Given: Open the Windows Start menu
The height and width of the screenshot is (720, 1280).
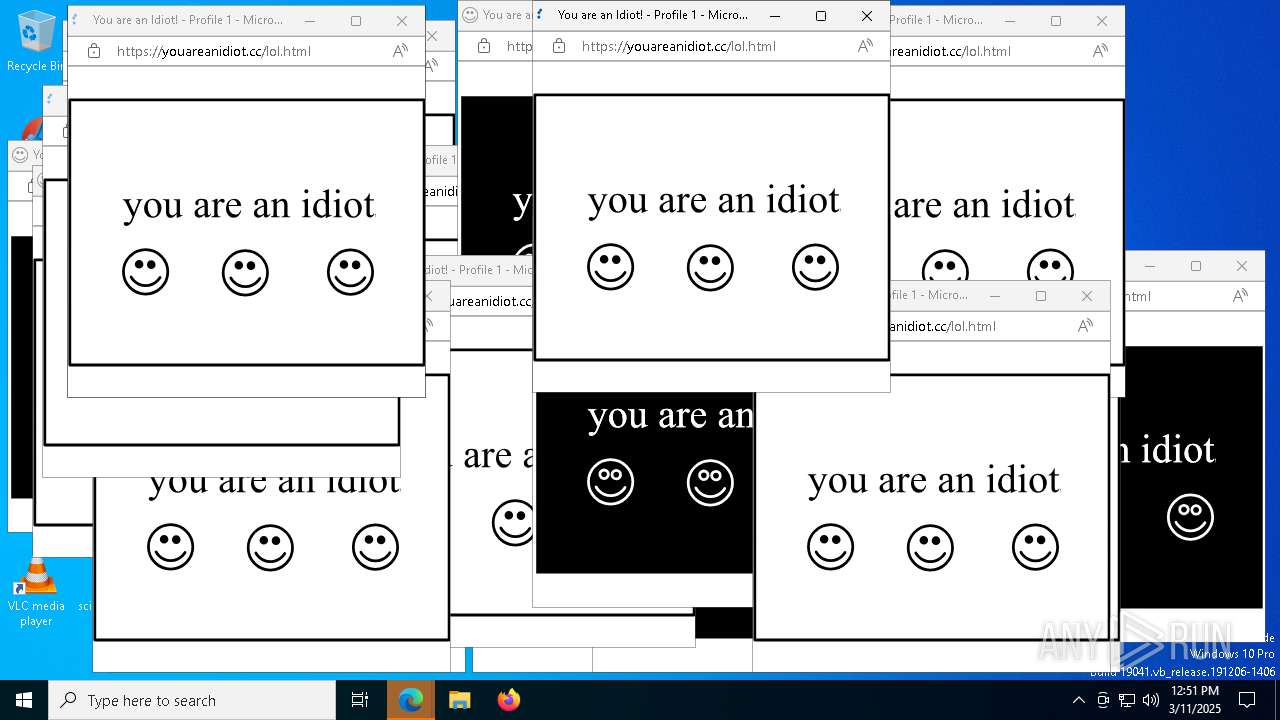Looking at the screenshot, I should click(x=24, y=700).
